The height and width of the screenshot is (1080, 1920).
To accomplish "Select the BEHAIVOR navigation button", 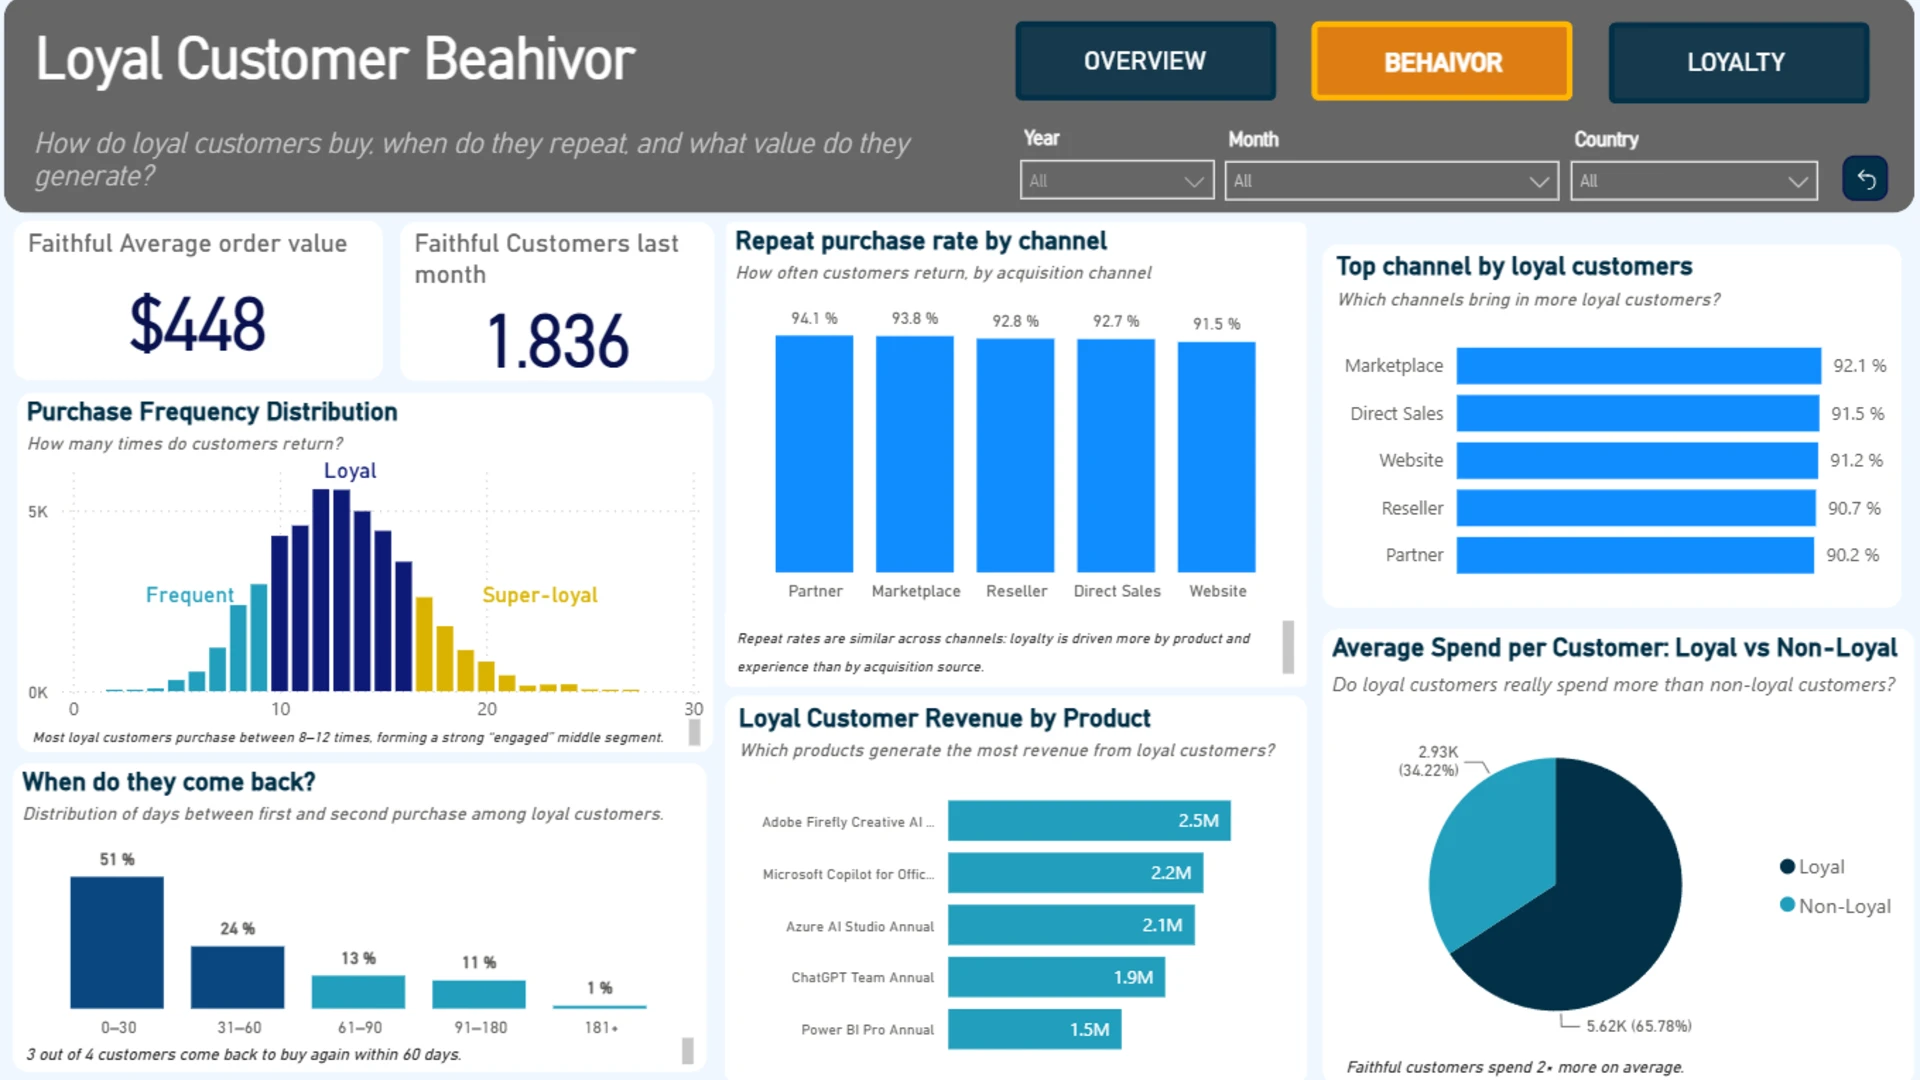I will [1441, 62].
